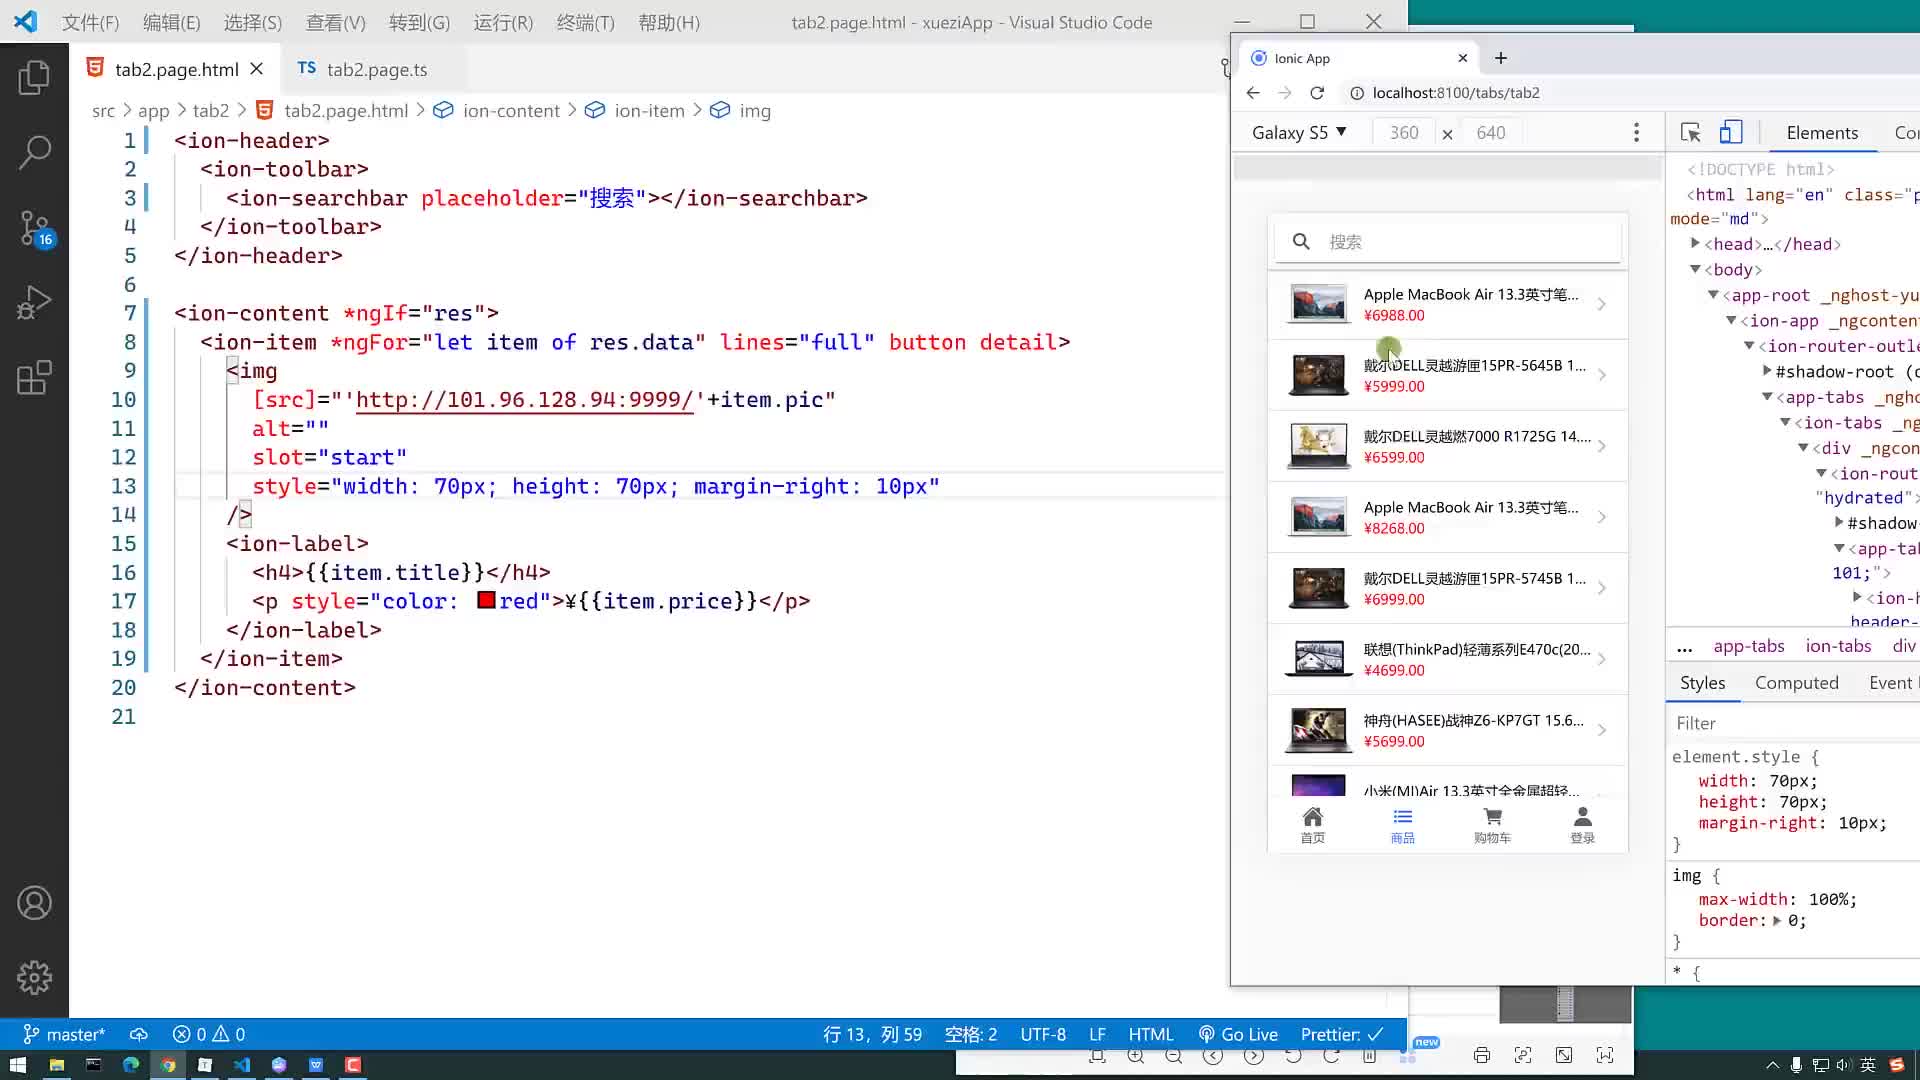The height and width of the screenshot is (1080, 1920).
Task: Click the 行 13, 列 59 cursor position
Action: [872, 1034]
